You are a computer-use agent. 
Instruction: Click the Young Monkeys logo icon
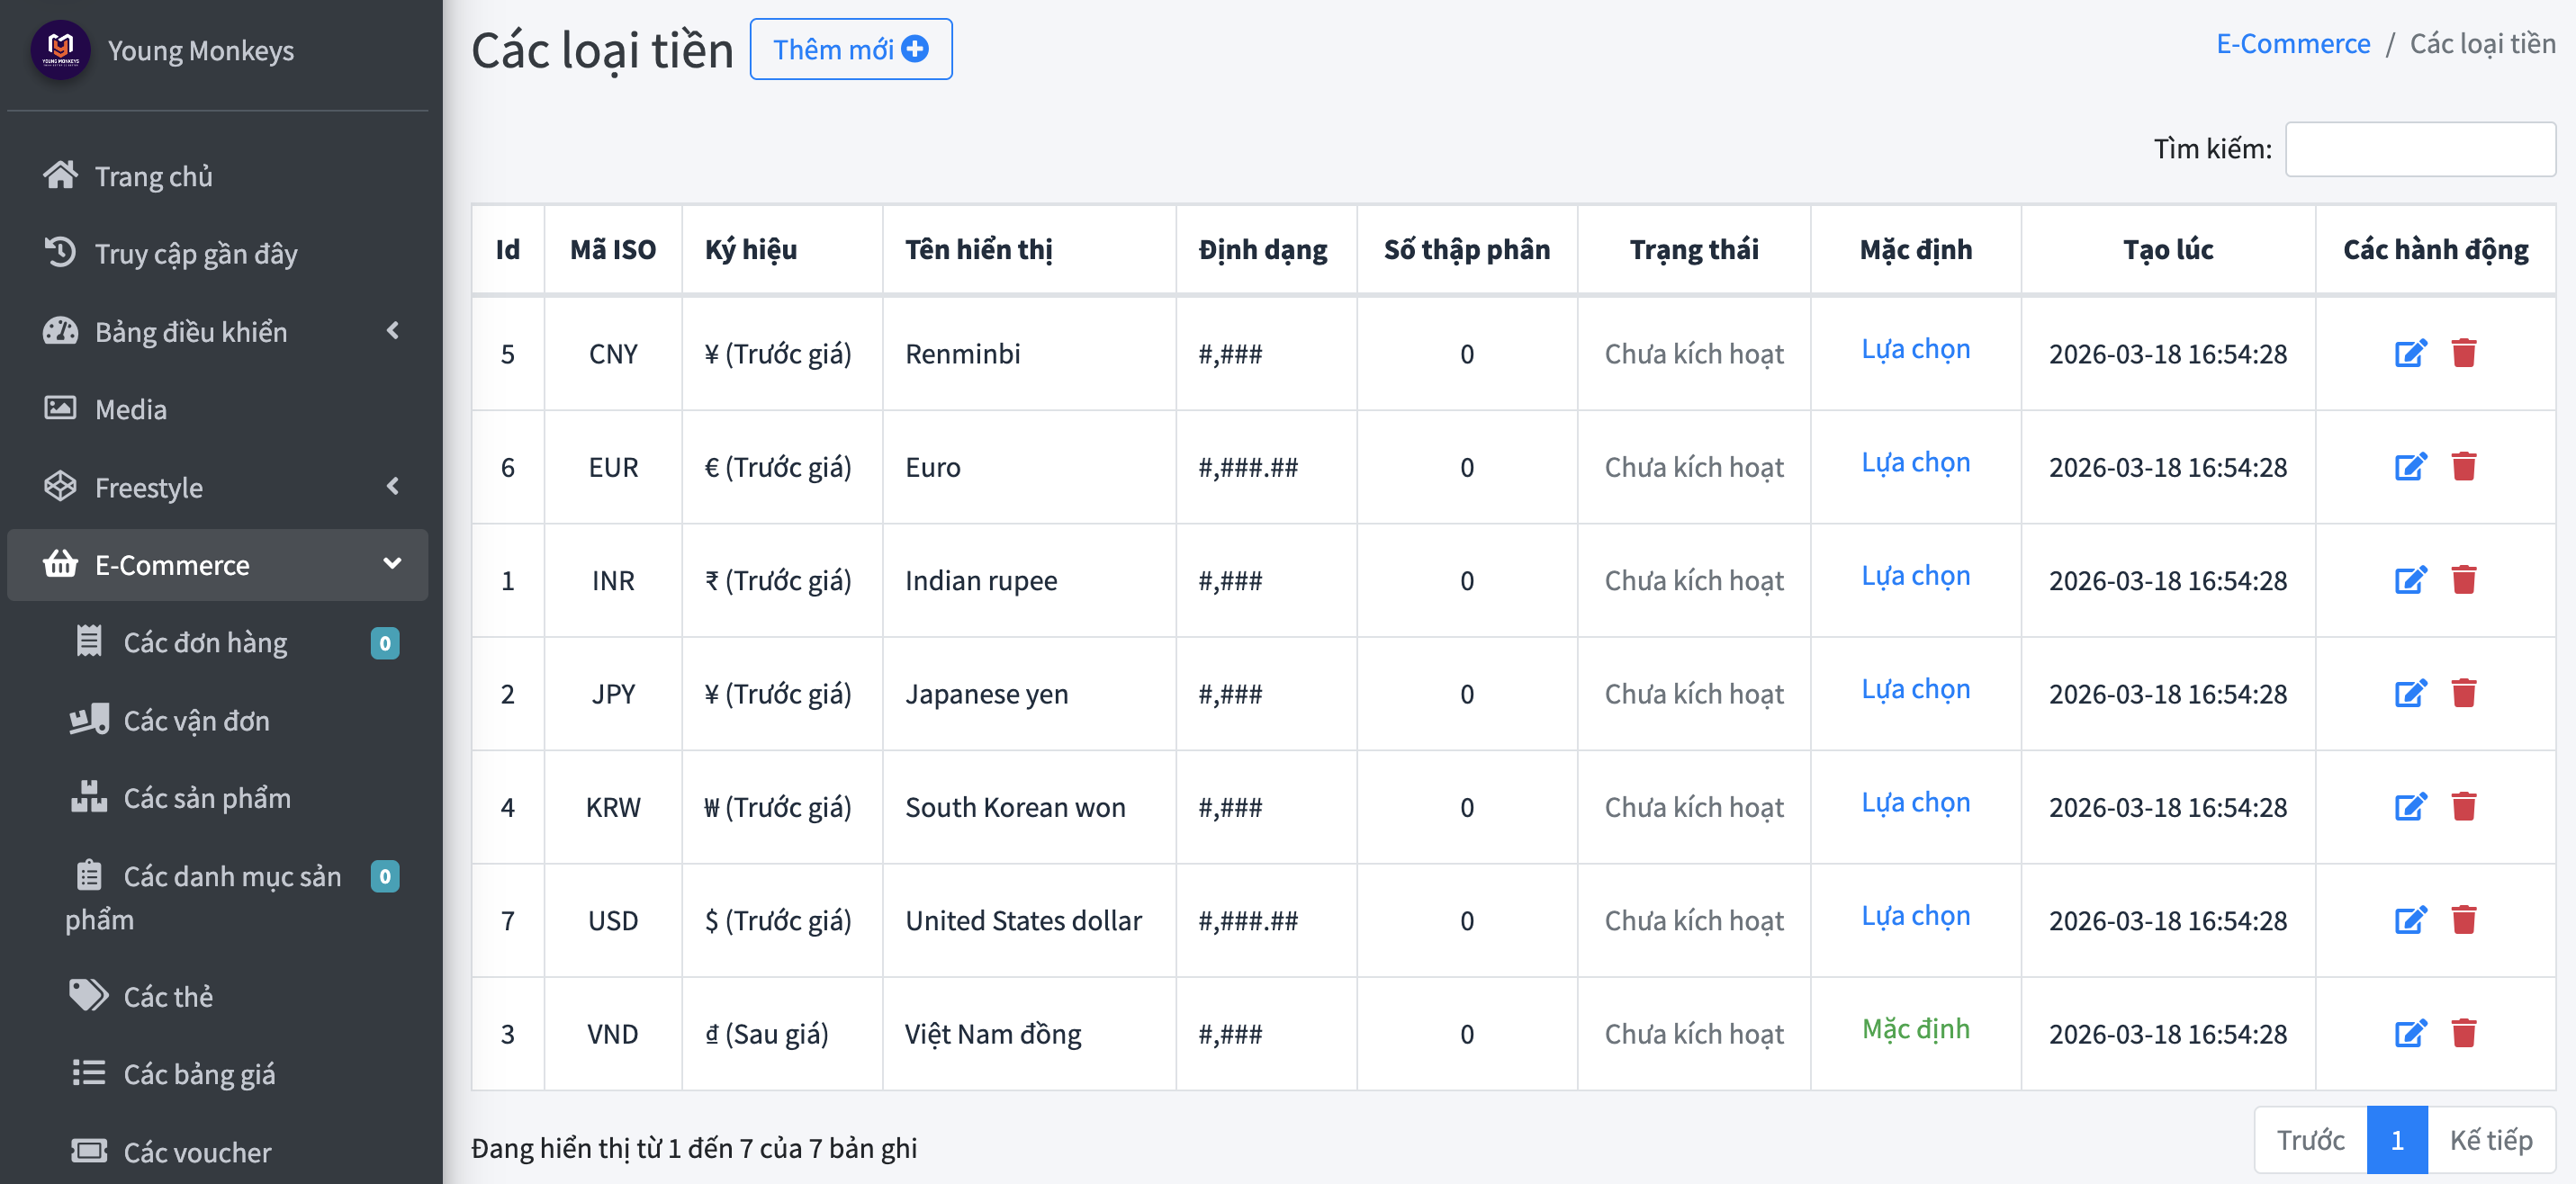pos(60,49)
